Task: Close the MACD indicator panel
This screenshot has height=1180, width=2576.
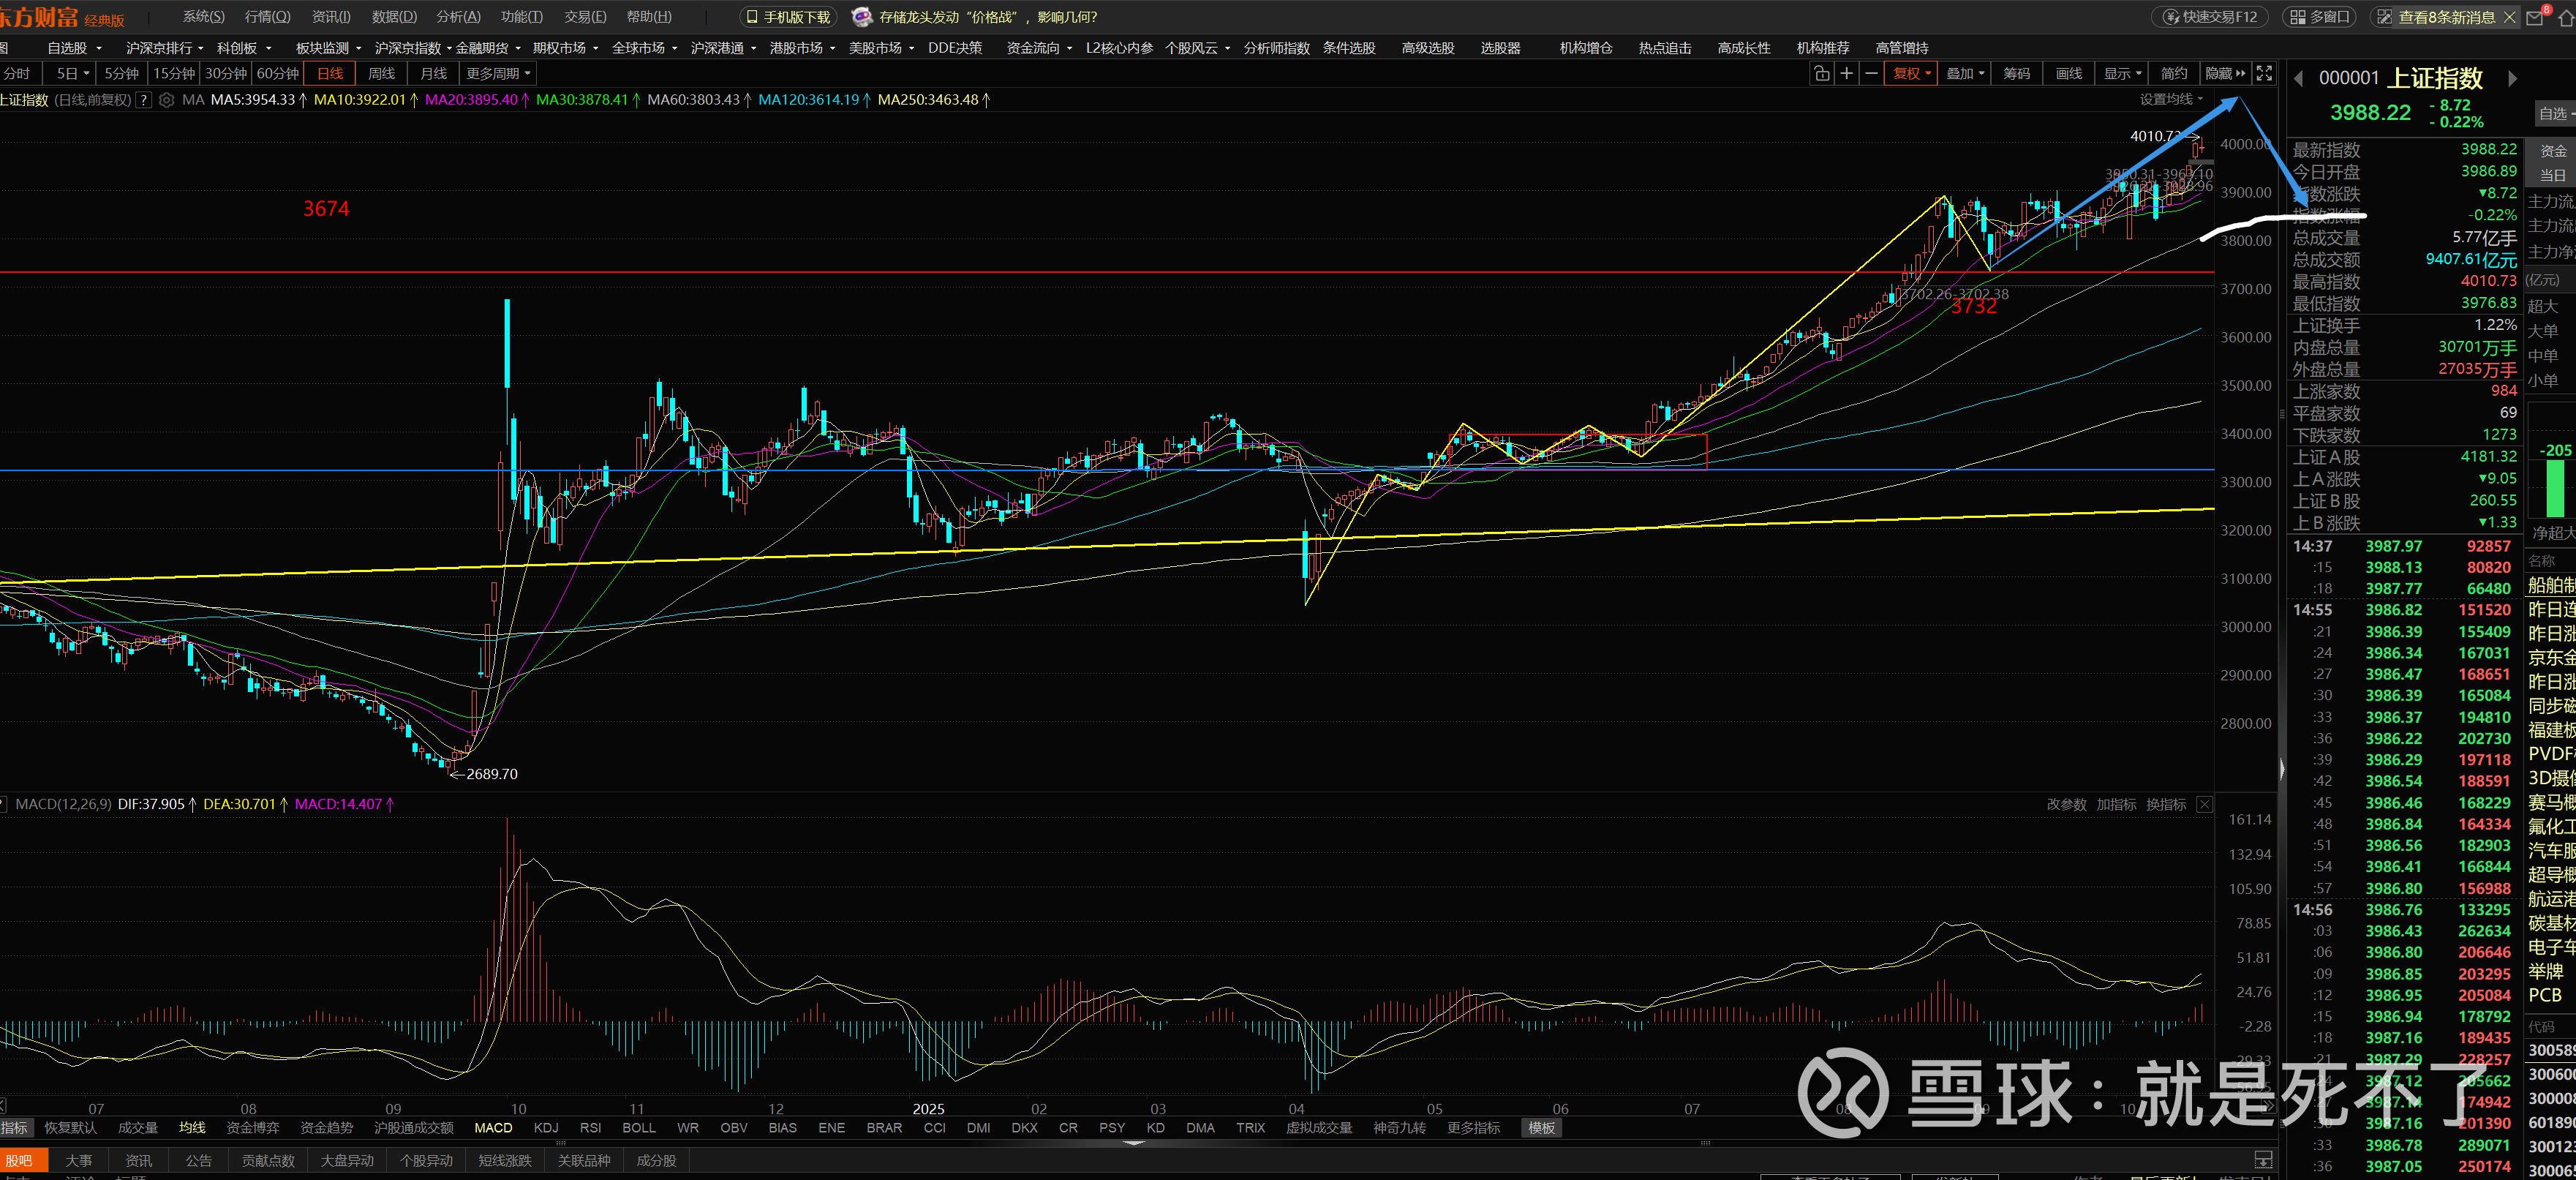Action: click(x=2204, y=805)
